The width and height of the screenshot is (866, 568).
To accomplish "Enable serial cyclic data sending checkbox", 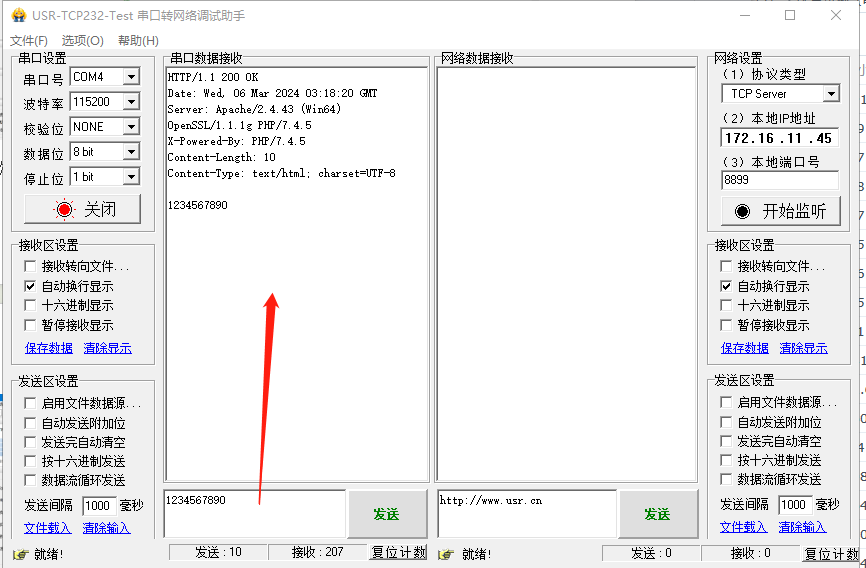I will [30, 480].
